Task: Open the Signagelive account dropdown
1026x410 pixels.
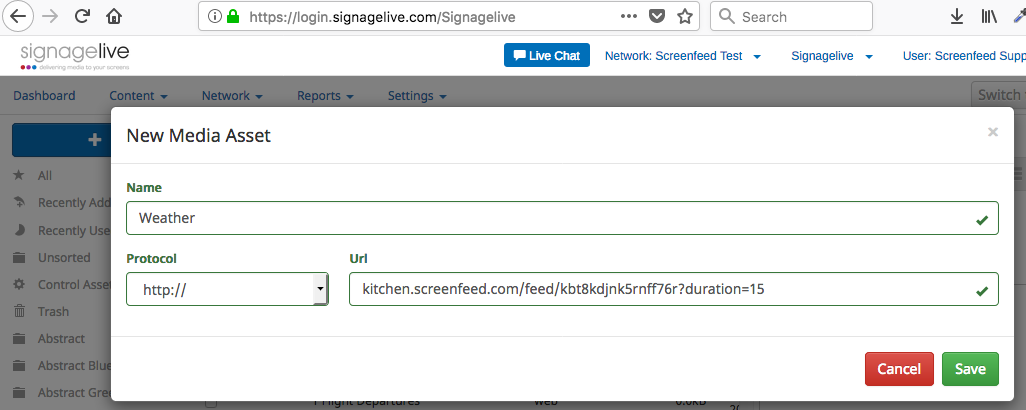Action: pos(832,56)
